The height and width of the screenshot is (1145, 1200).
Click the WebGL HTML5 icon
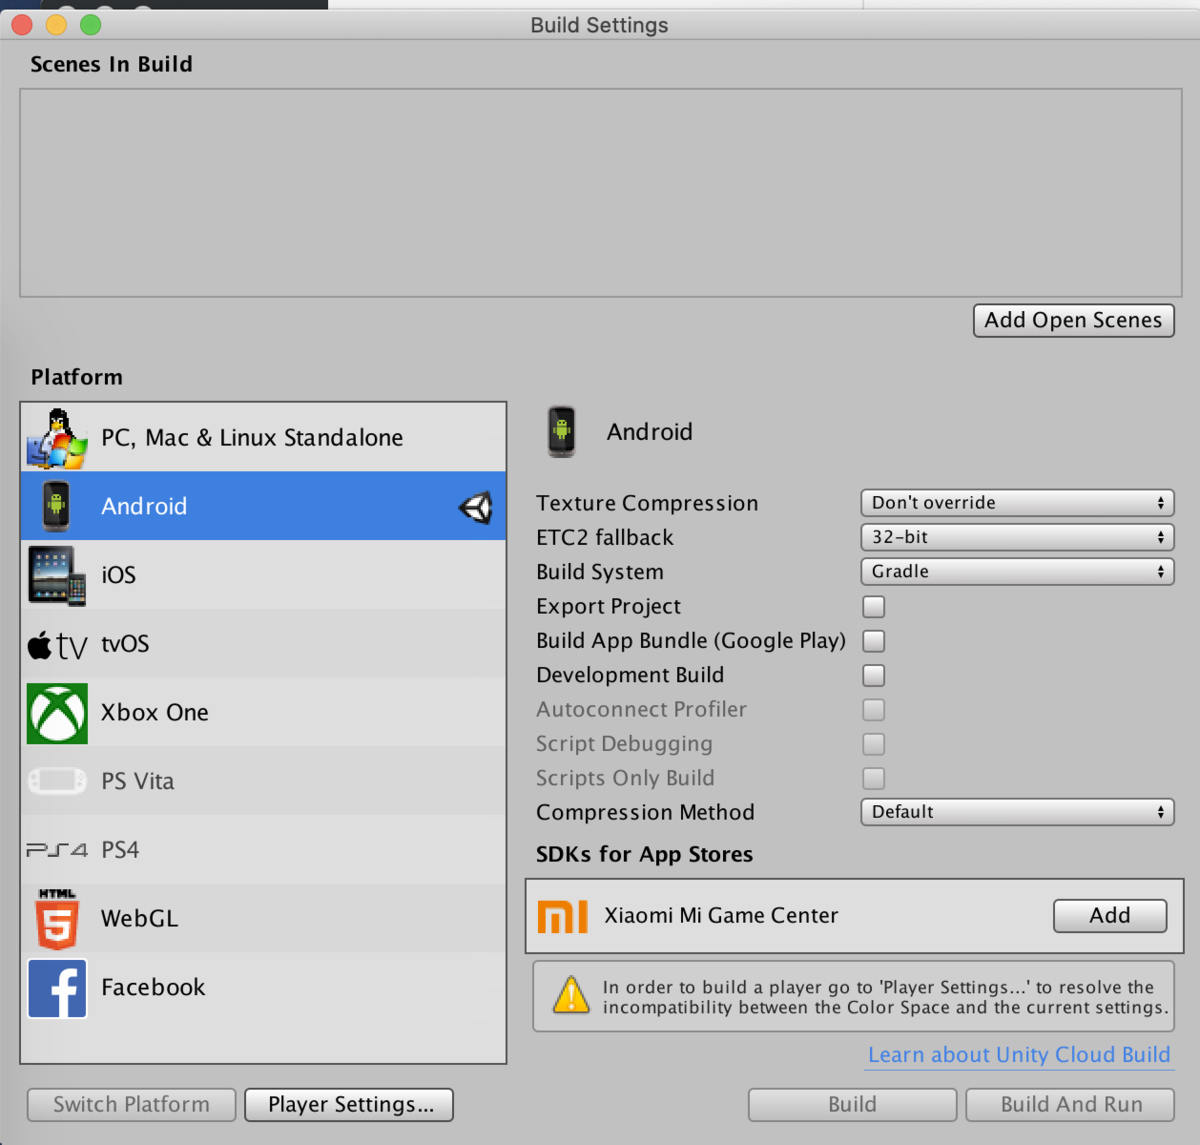tap(57, 918)
